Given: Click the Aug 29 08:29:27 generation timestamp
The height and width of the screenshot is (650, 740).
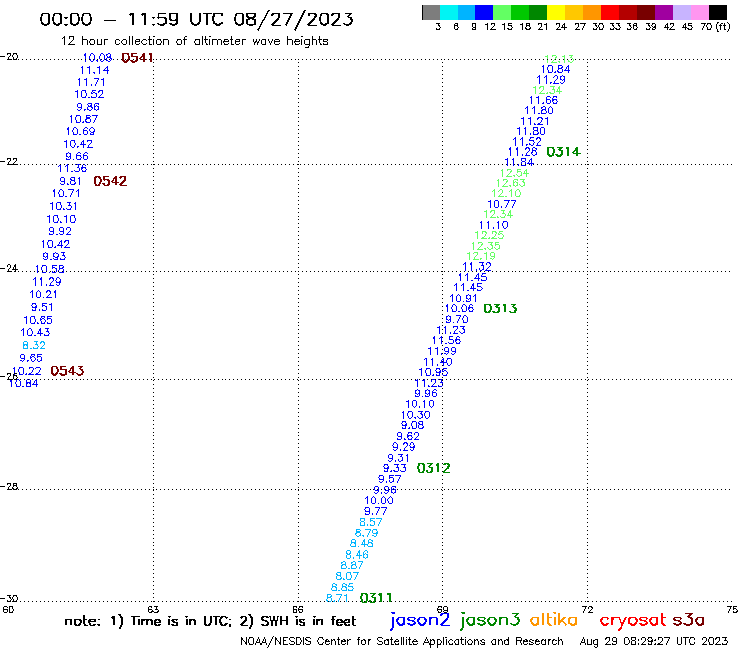Looking at the screenshot, I should tap(654, 642).
